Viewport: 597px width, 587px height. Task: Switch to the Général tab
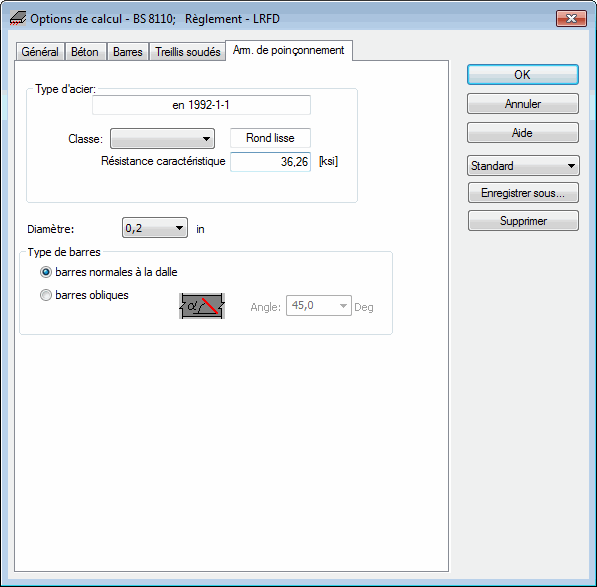point(40,52)
